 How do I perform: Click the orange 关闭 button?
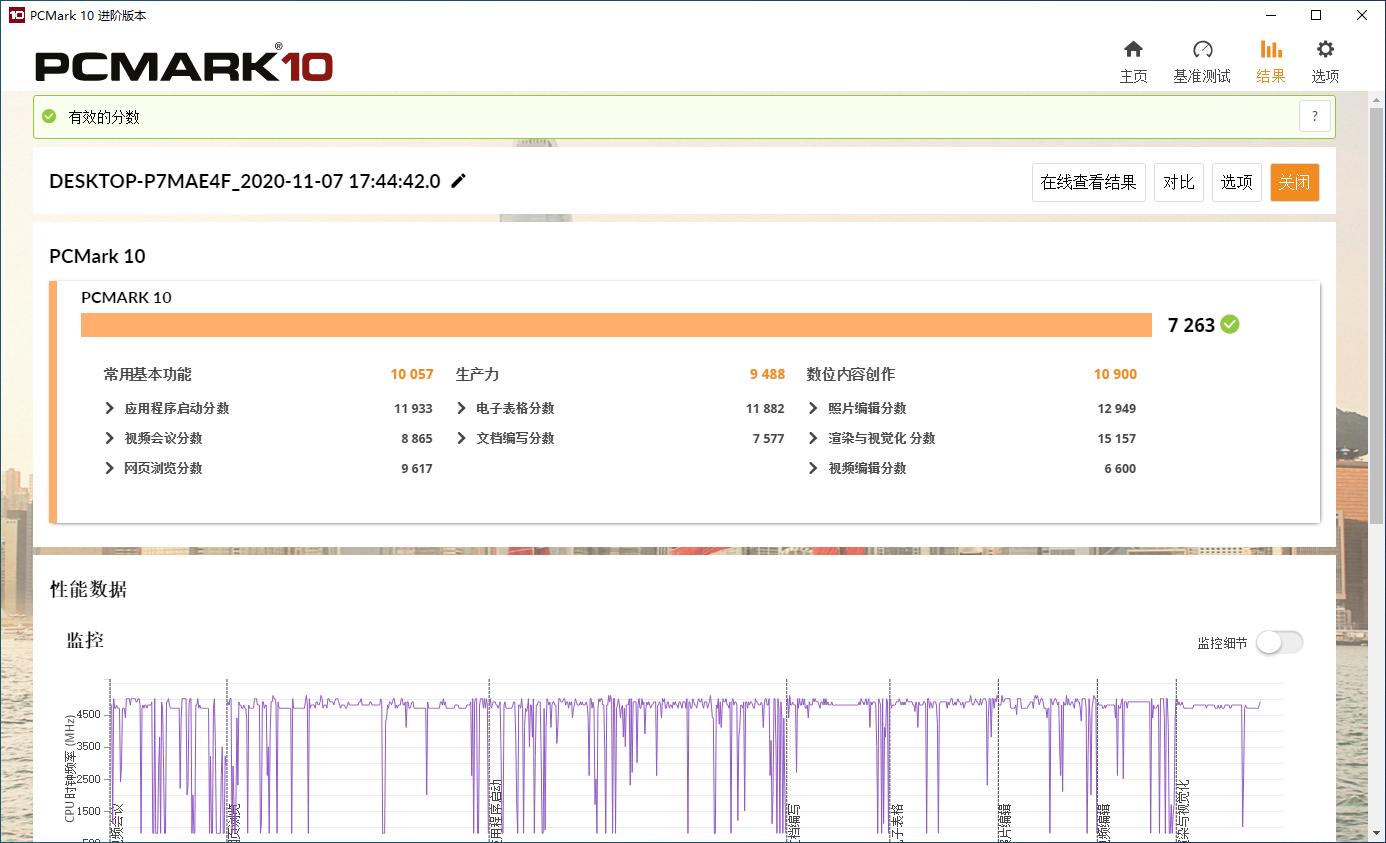pos(1294,182)
